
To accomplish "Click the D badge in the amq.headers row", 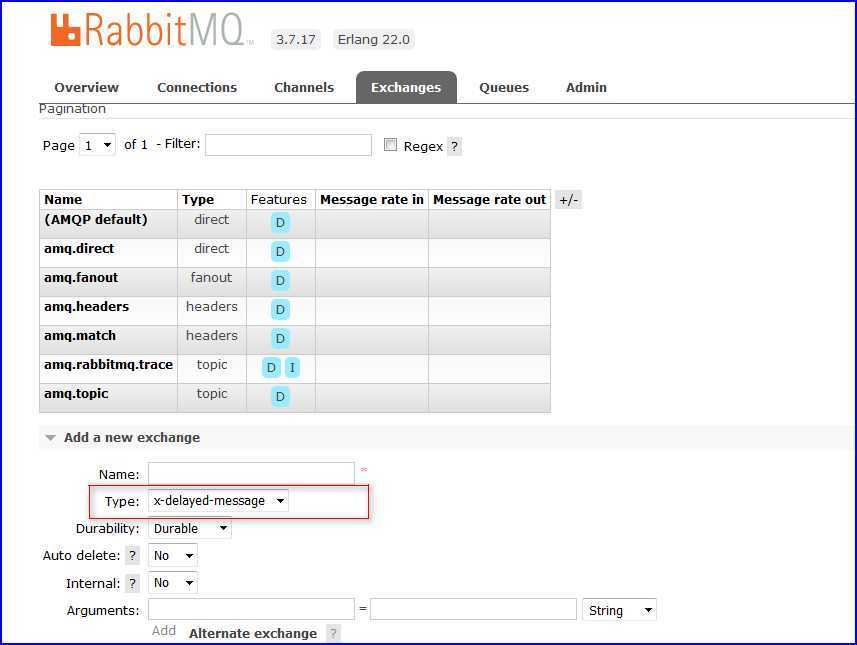I will [280, 309].
